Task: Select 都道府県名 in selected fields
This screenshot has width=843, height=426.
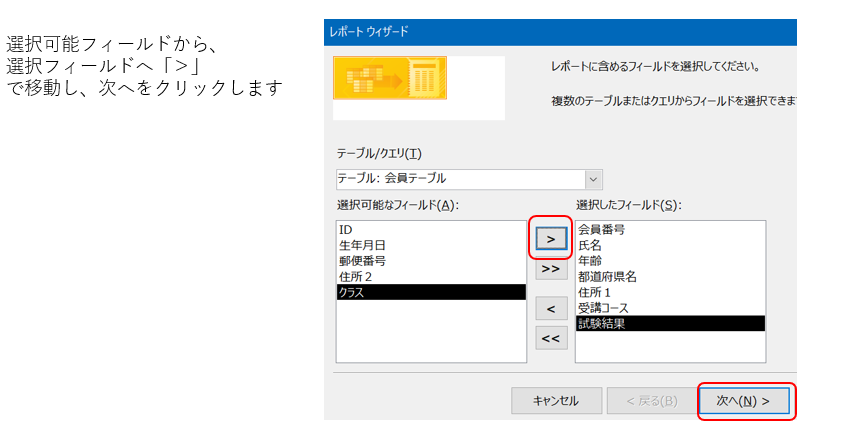Action: pos(607,276)
